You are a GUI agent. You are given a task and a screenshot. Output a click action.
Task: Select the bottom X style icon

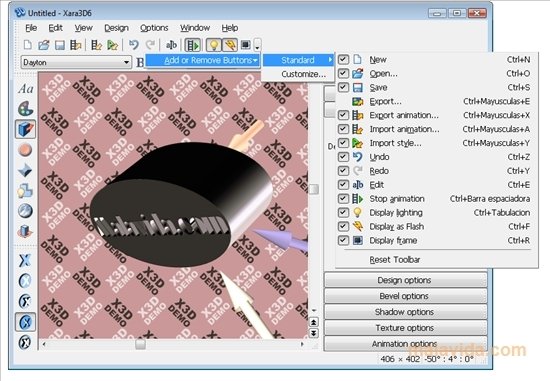(25, 342)
